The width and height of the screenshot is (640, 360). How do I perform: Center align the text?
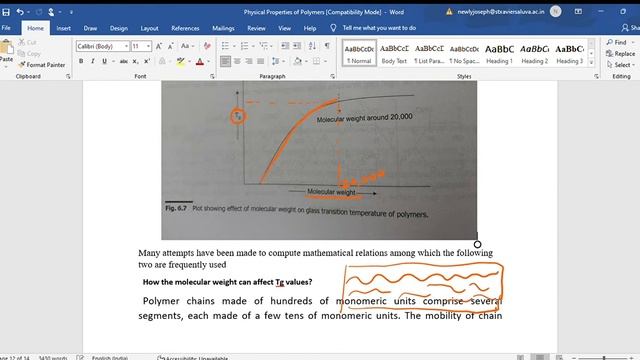237,61
